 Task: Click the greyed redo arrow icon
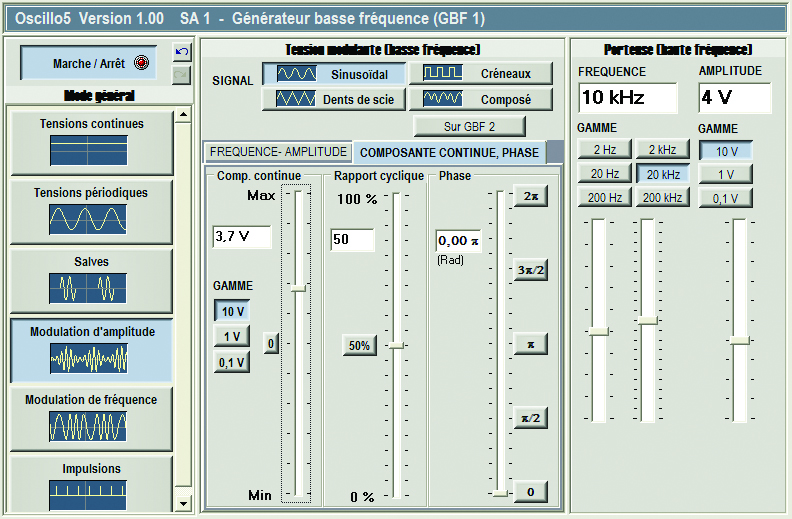181,75
